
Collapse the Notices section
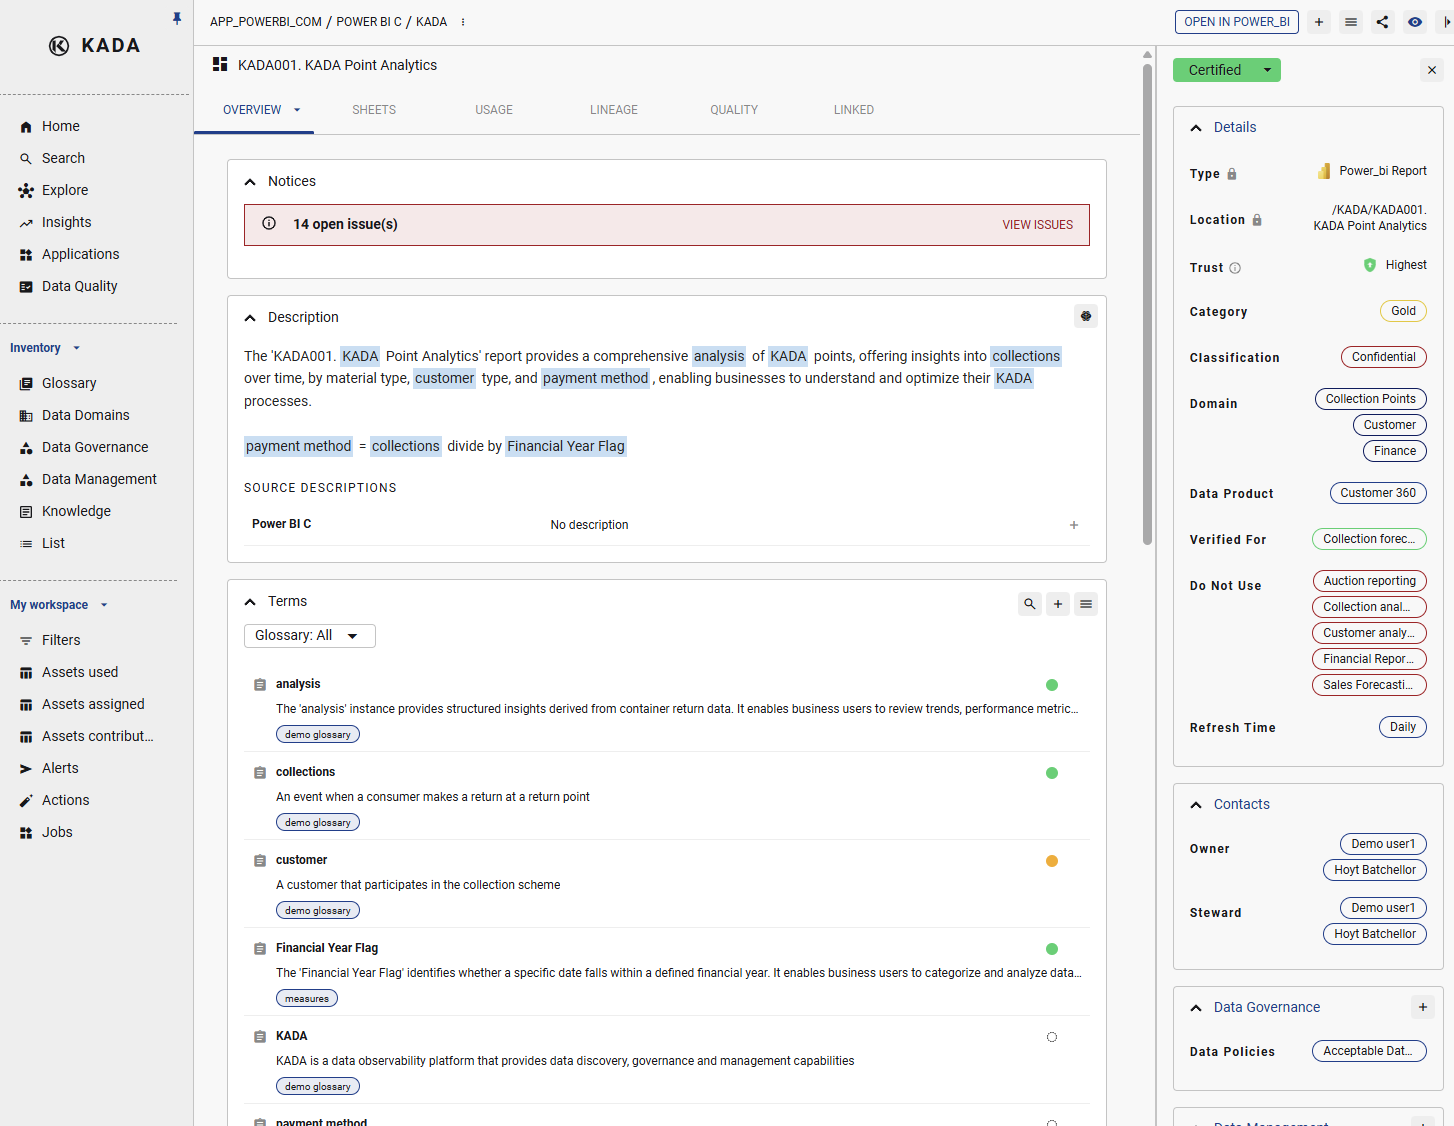[x=250, y=182]
